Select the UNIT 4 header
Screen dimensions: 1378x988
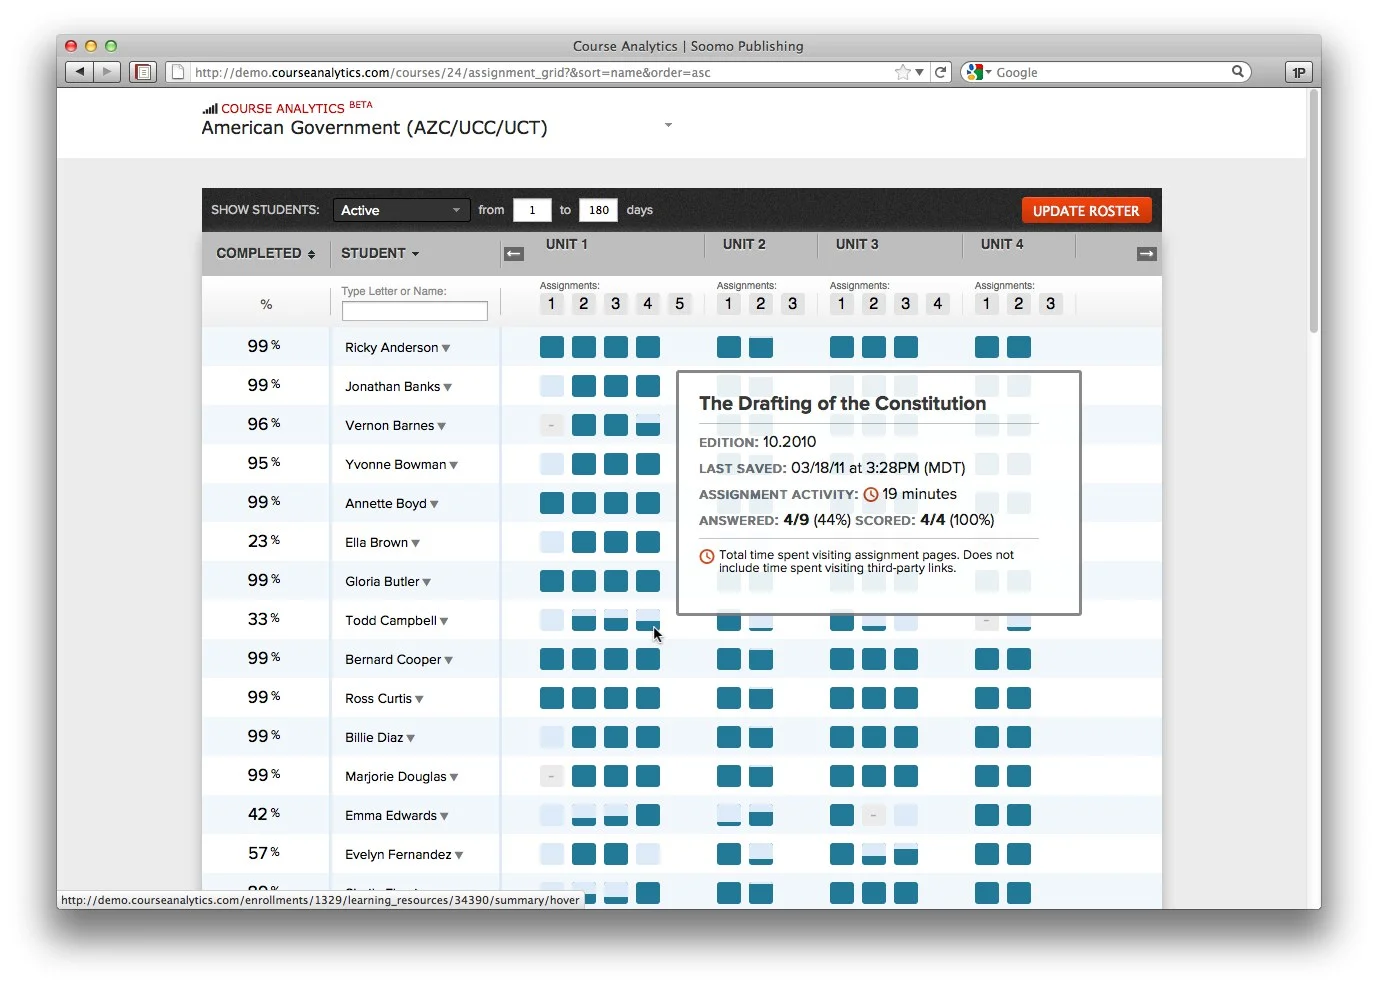pyautogui.click(x=1002, y=244)
